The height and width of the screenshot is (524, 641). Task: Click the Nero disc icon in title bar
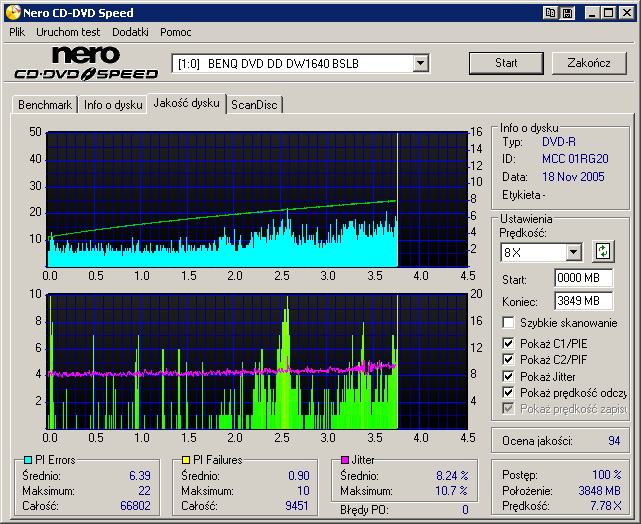(x=13, y=13)
